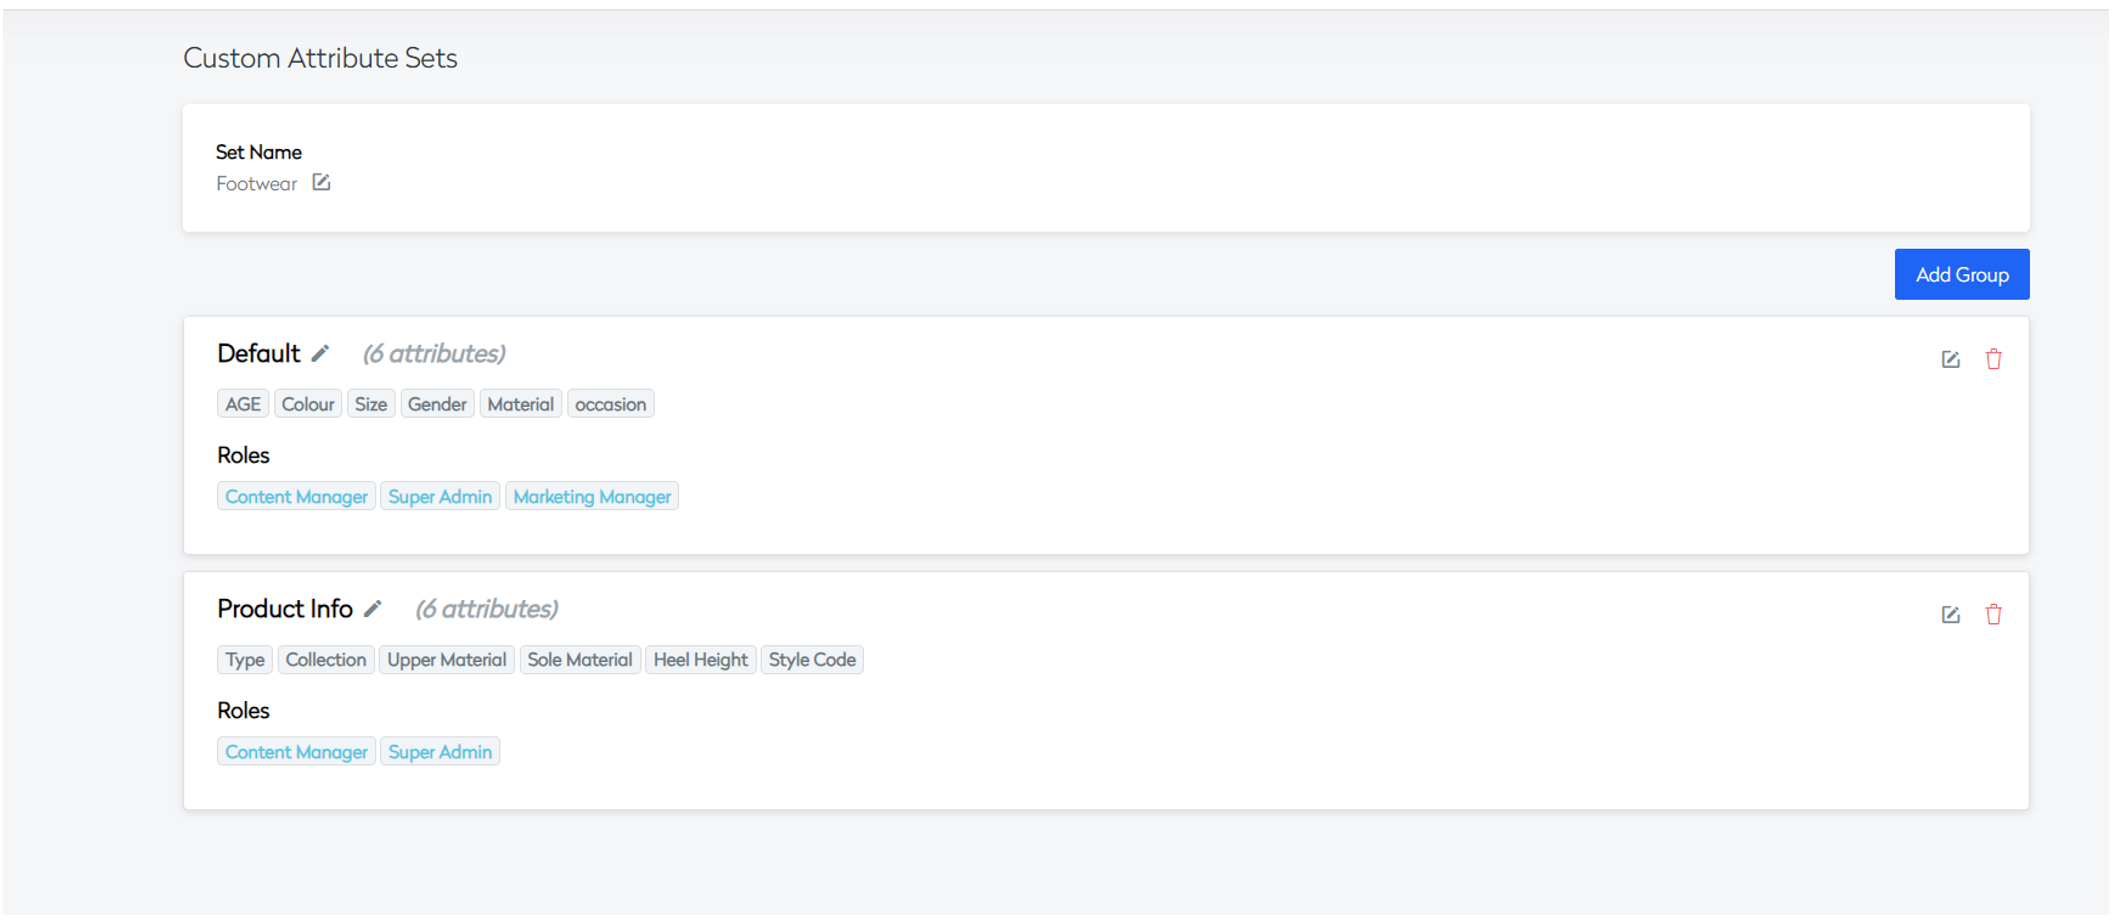Select the occasion attribute tag

click(x=611, y=404)
